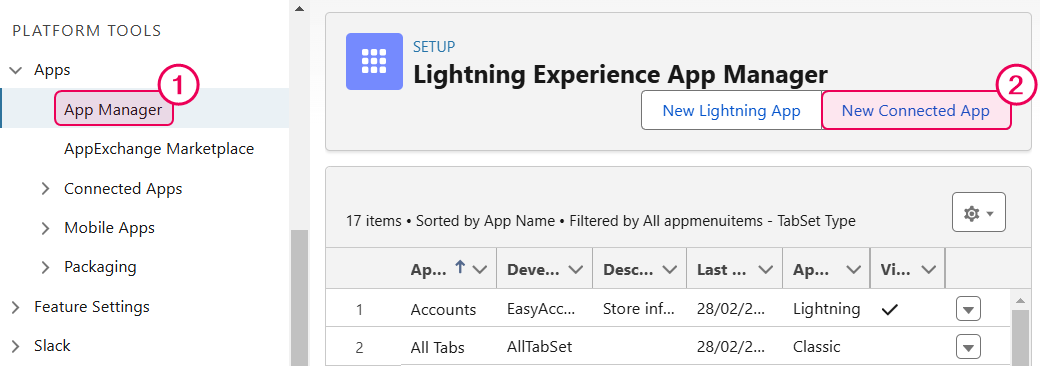This screenshot has height=366, width=1040.
Task: Open Developer Name column menu chevron
Action: coord(576,269)
